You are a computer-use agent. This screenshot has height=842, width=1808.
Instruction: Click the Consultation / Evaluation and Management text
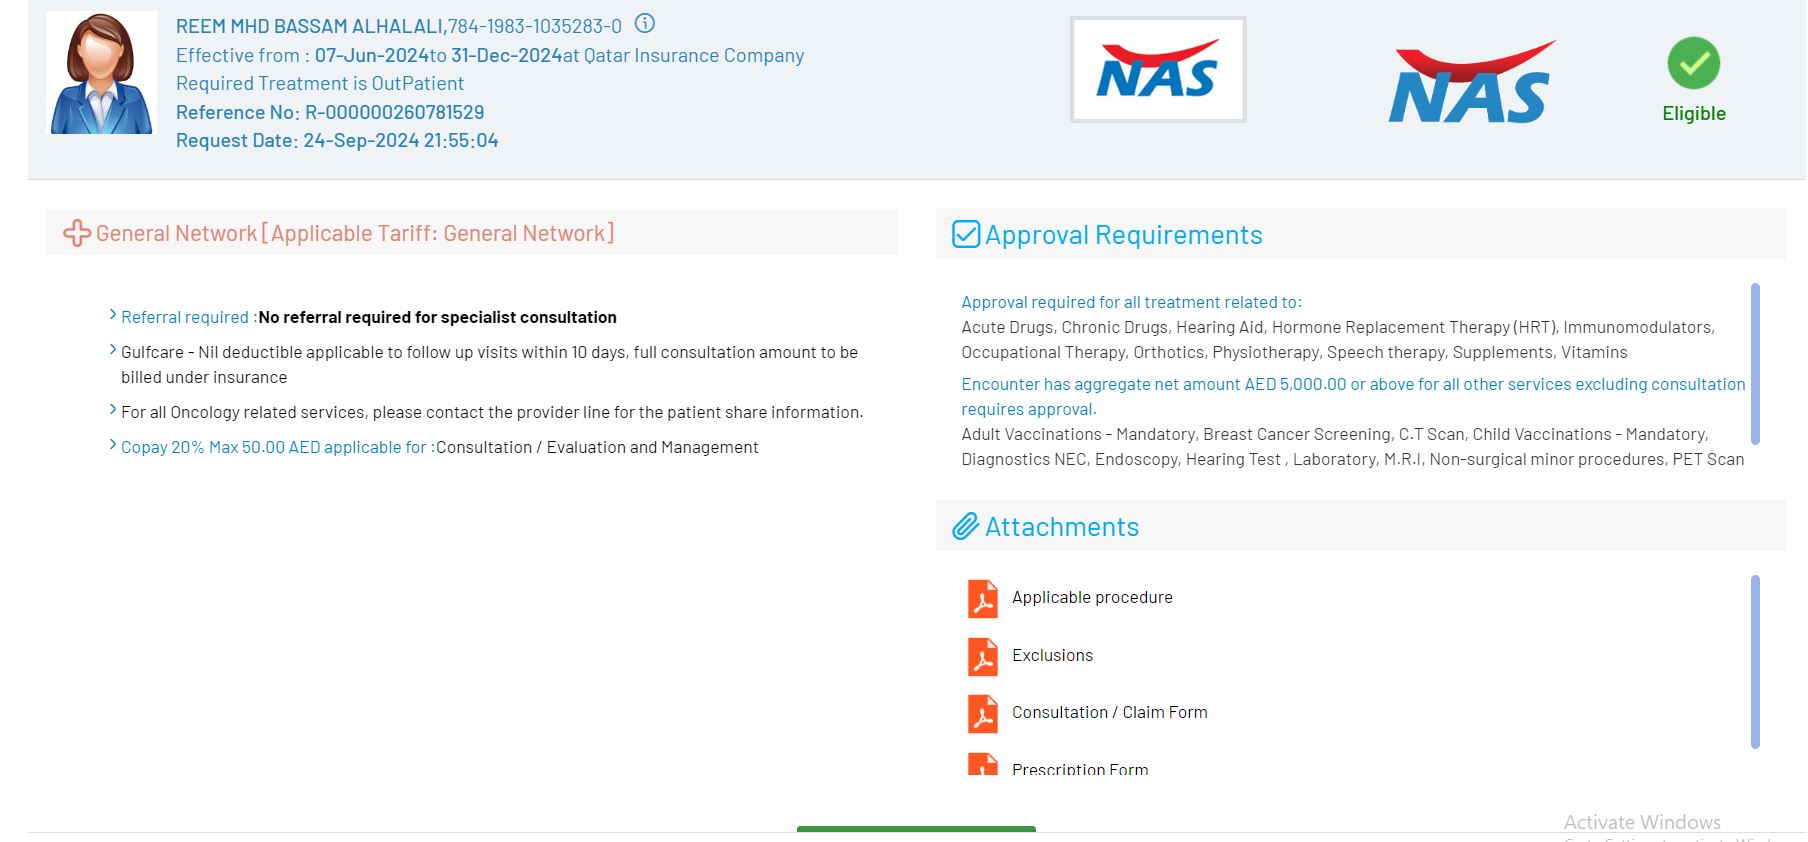coord(597,447)
